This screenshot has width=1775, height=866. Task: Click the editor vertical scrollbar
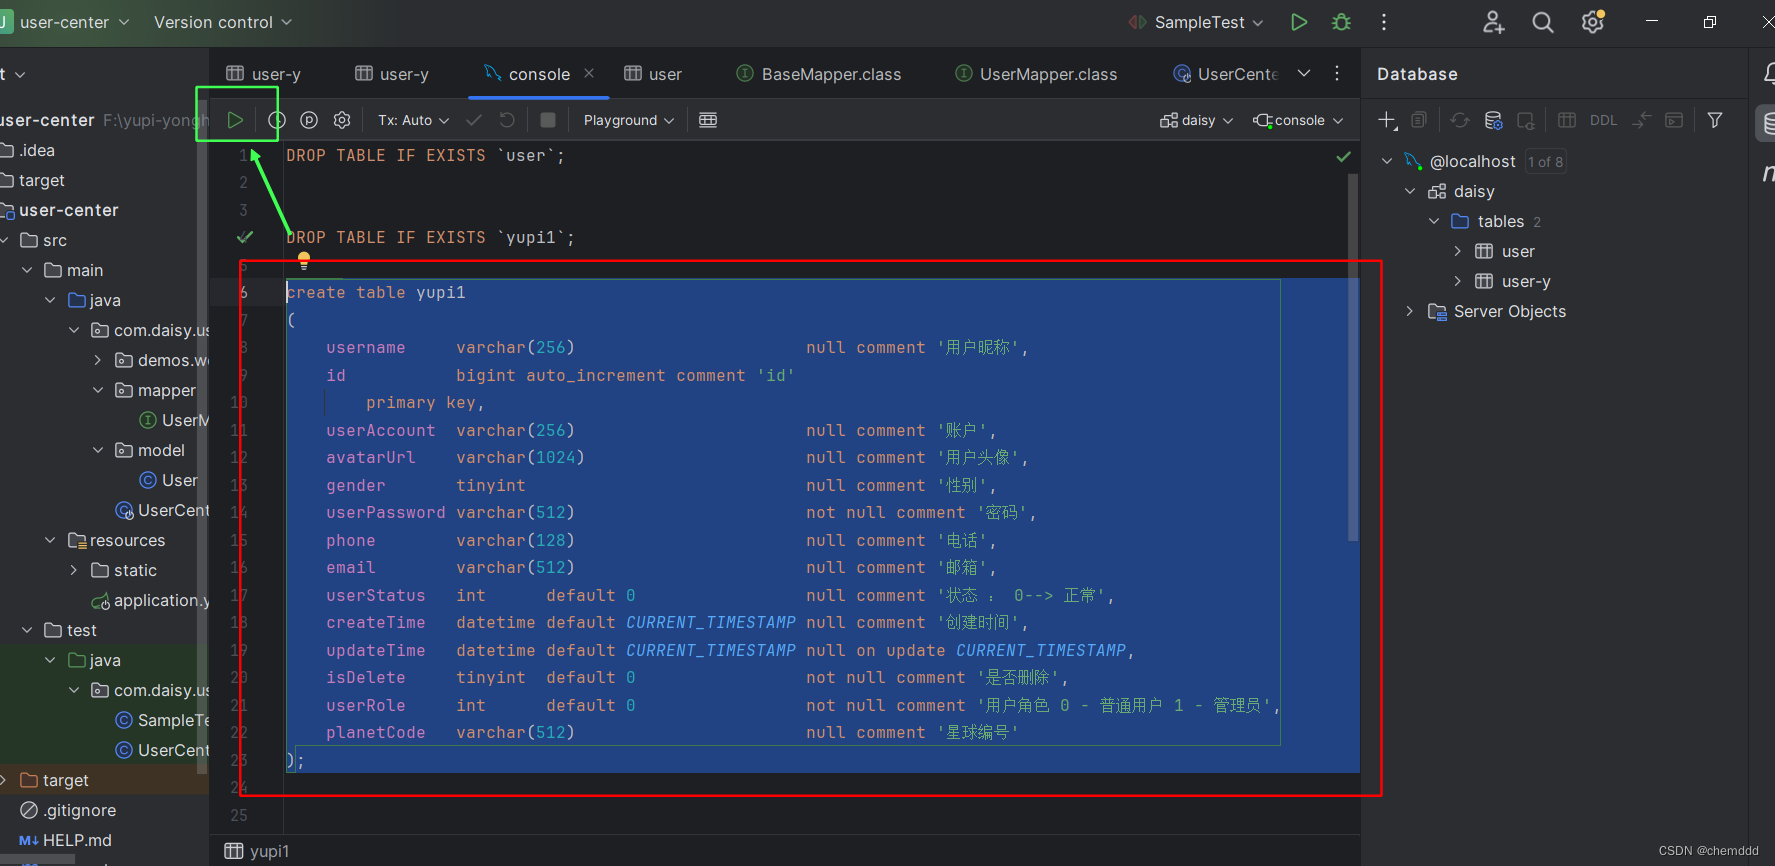coord(1353,357)
